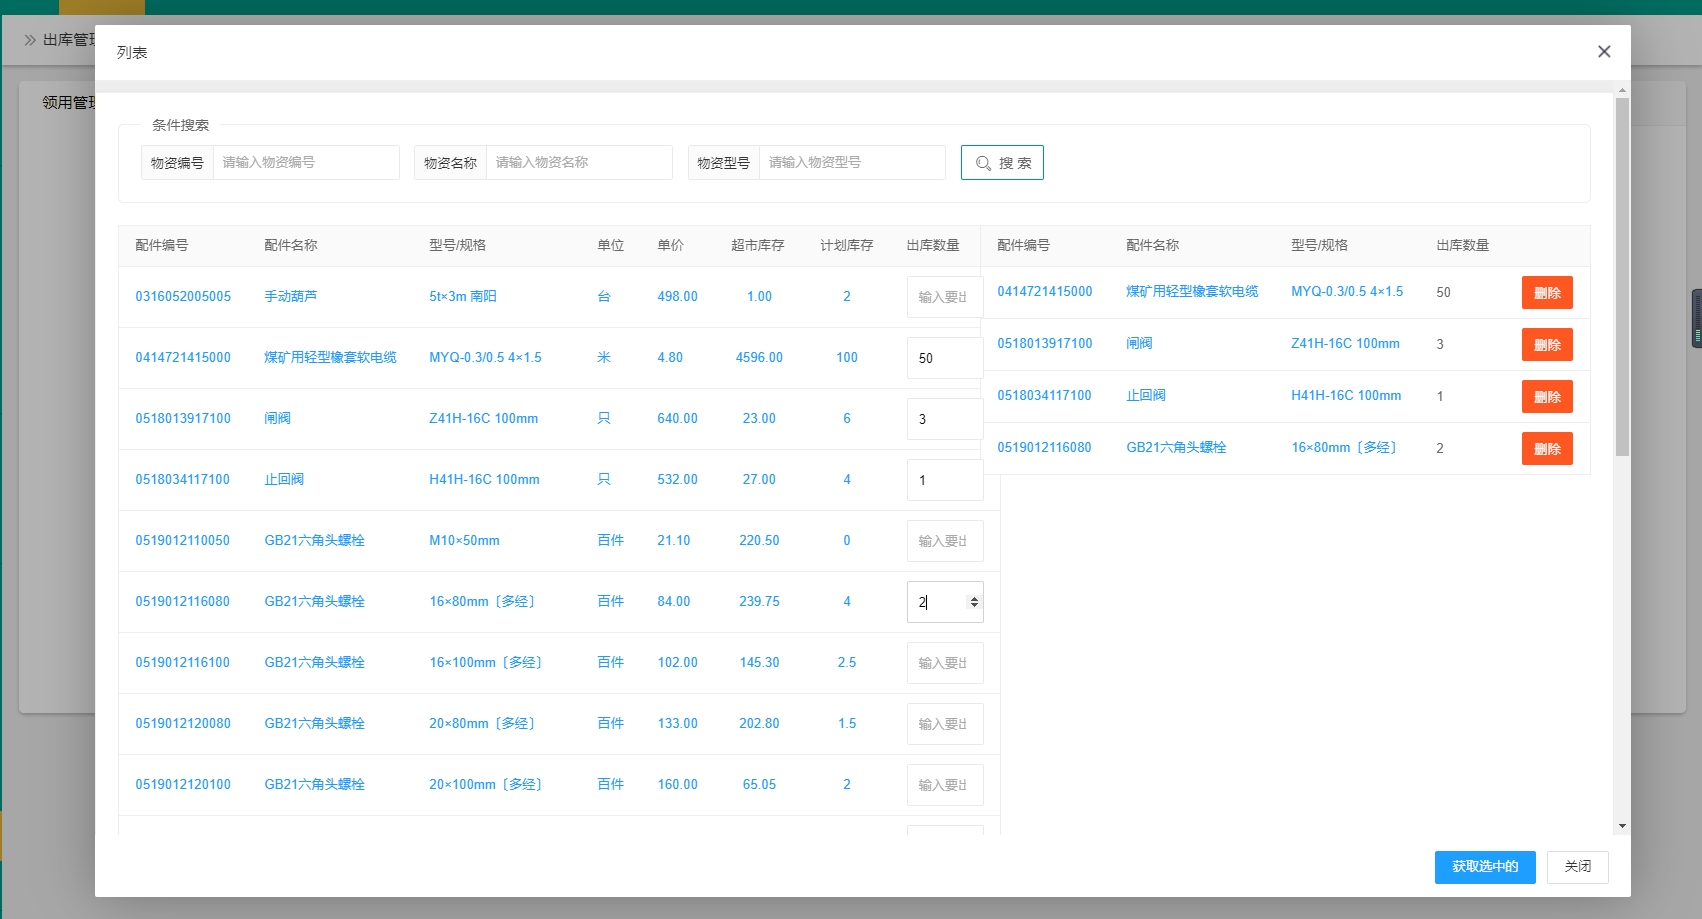Select code 0414721415000 in left table

183,358
